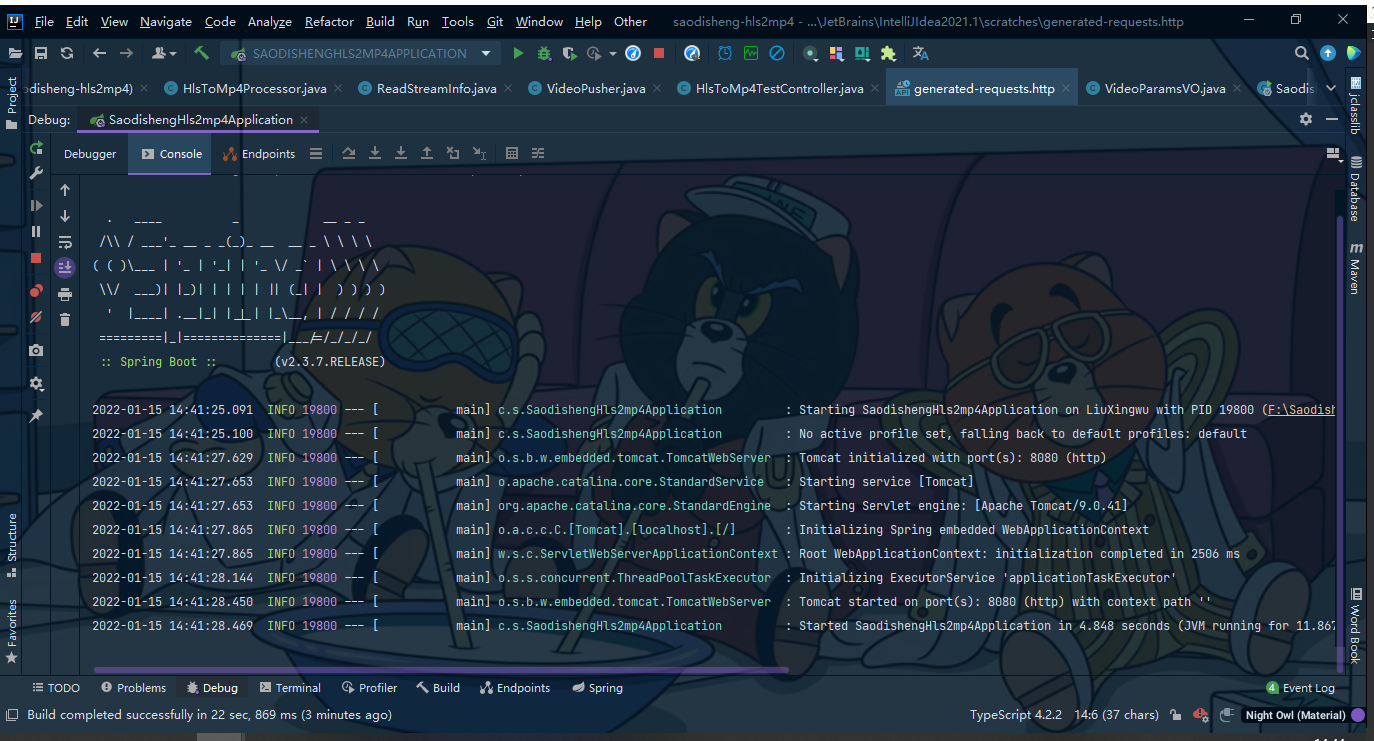
Task: Clear console with trash icon
Action: tap(65, 320)
